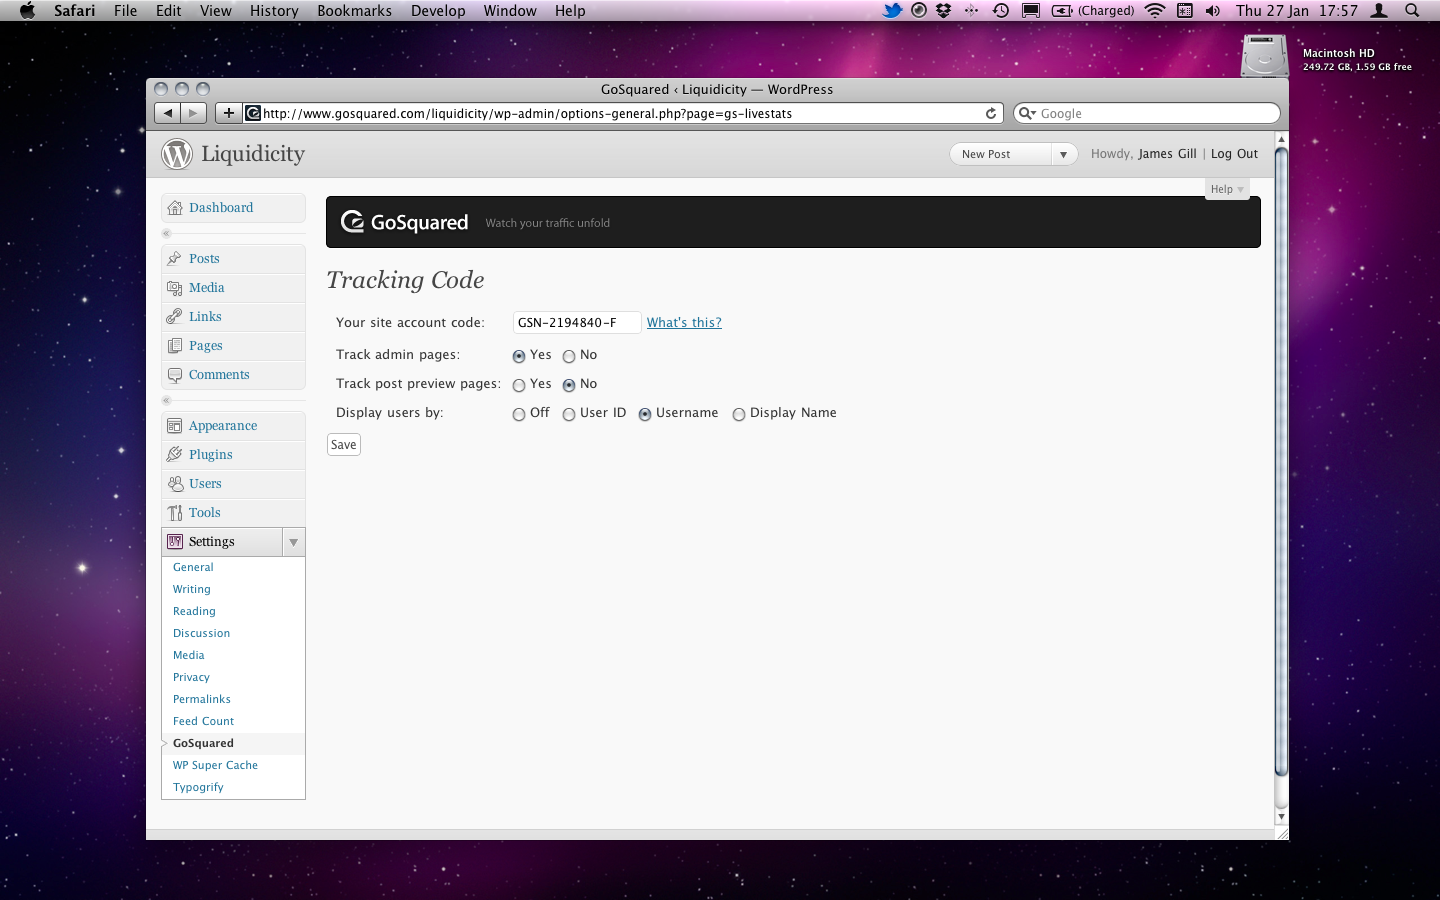
Task: Open the Safari File menu
Action: (x=125, y=10)
